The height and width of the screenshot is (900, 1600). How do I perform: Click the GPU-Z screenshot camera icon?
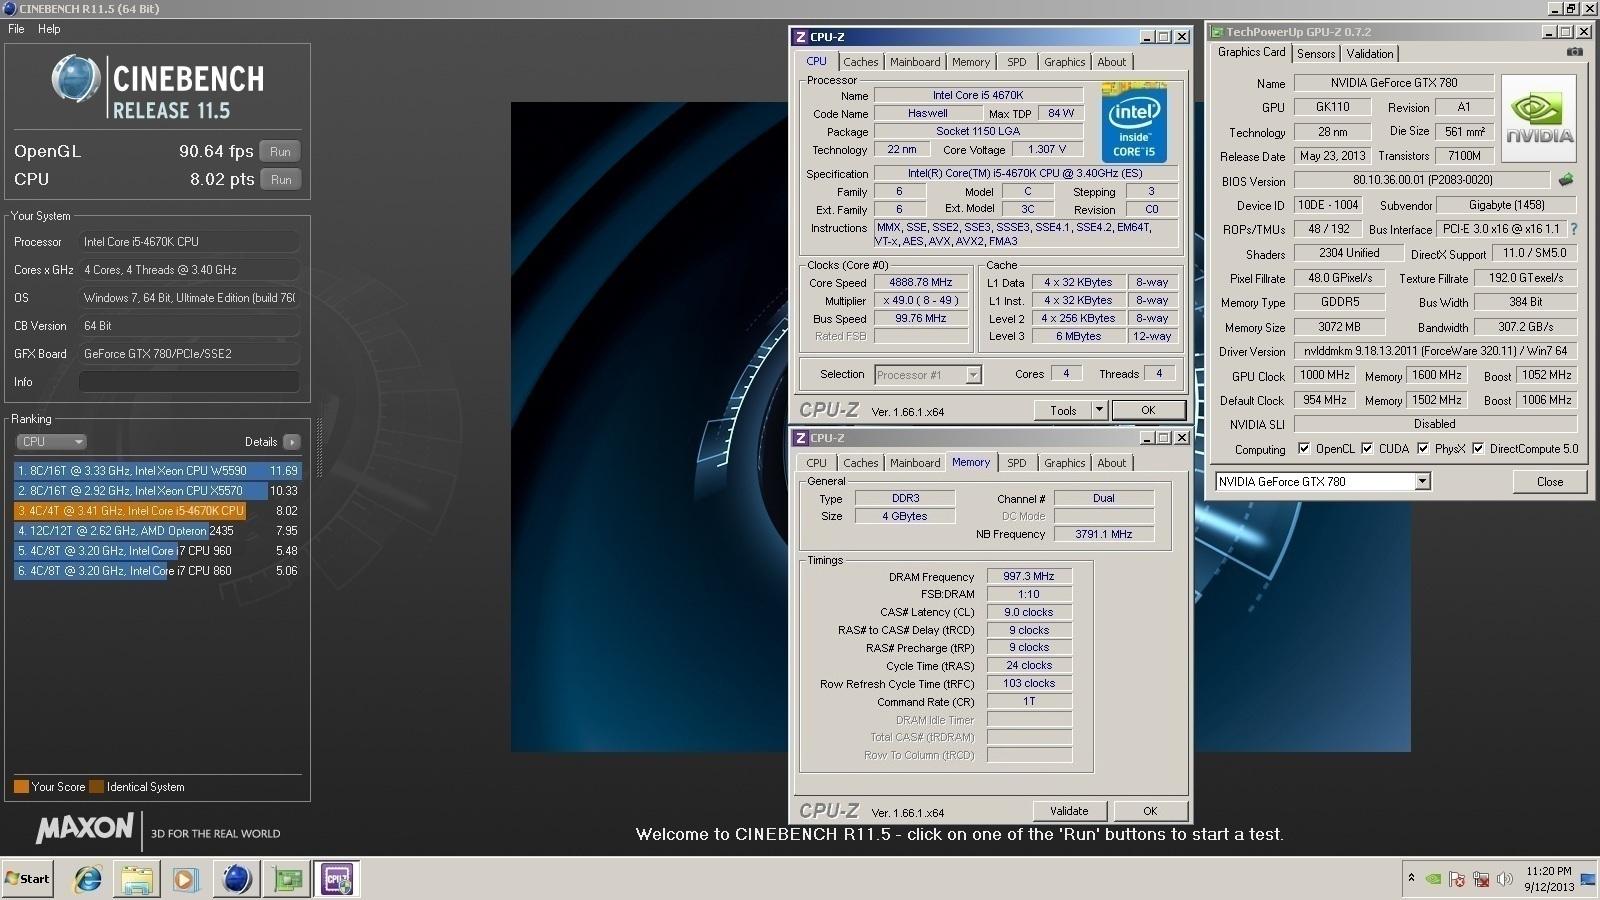1574,53
